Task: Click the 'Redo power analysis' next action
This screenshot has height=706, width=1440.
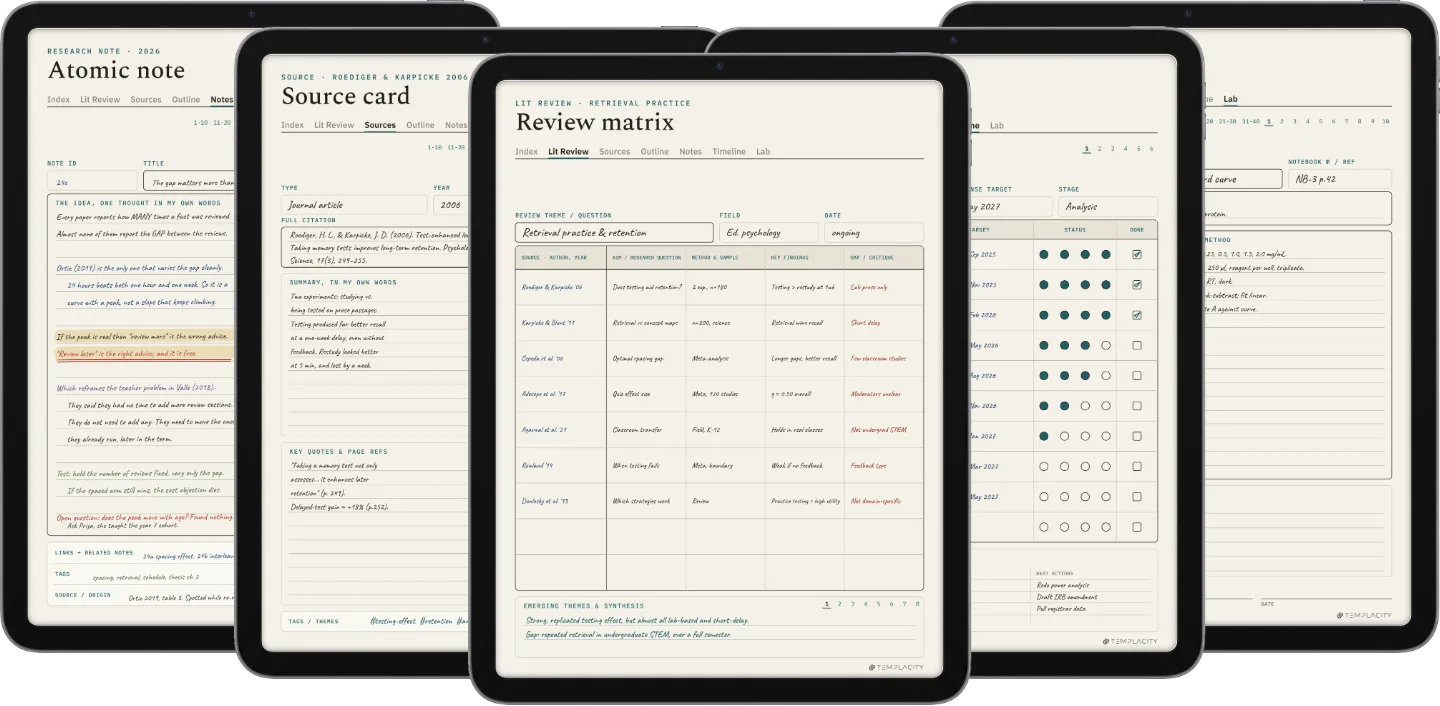Action: 1064,585
